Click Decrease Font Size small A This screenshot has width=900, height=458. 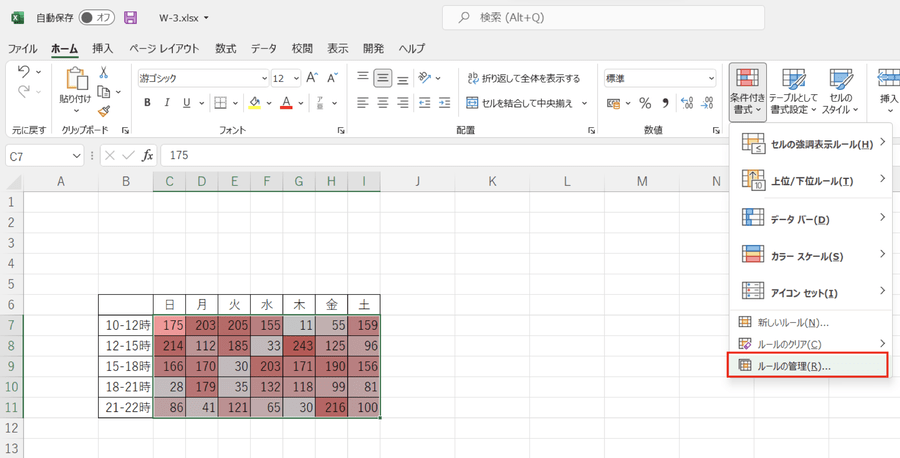pyautogui.click(x=332, y=78)
